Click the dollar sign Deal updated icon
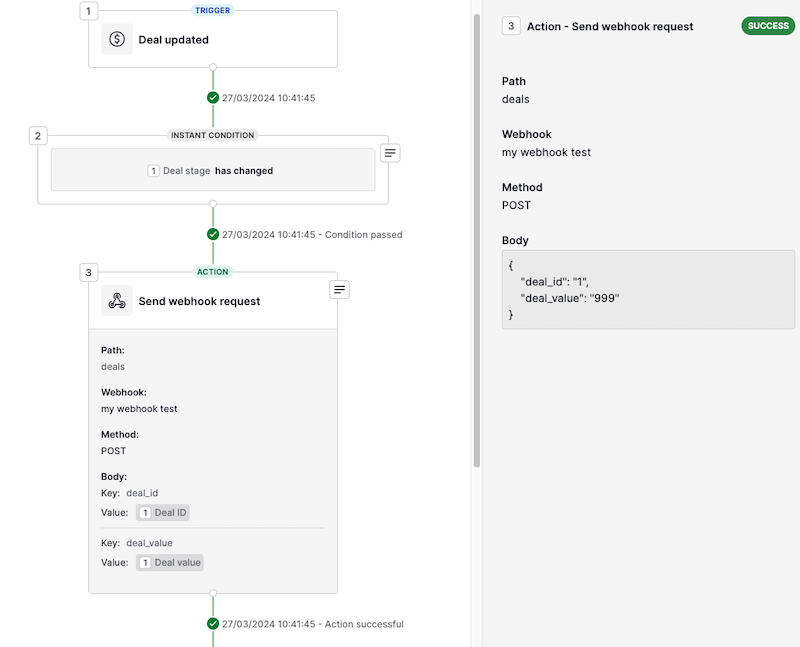 point(117,39)
